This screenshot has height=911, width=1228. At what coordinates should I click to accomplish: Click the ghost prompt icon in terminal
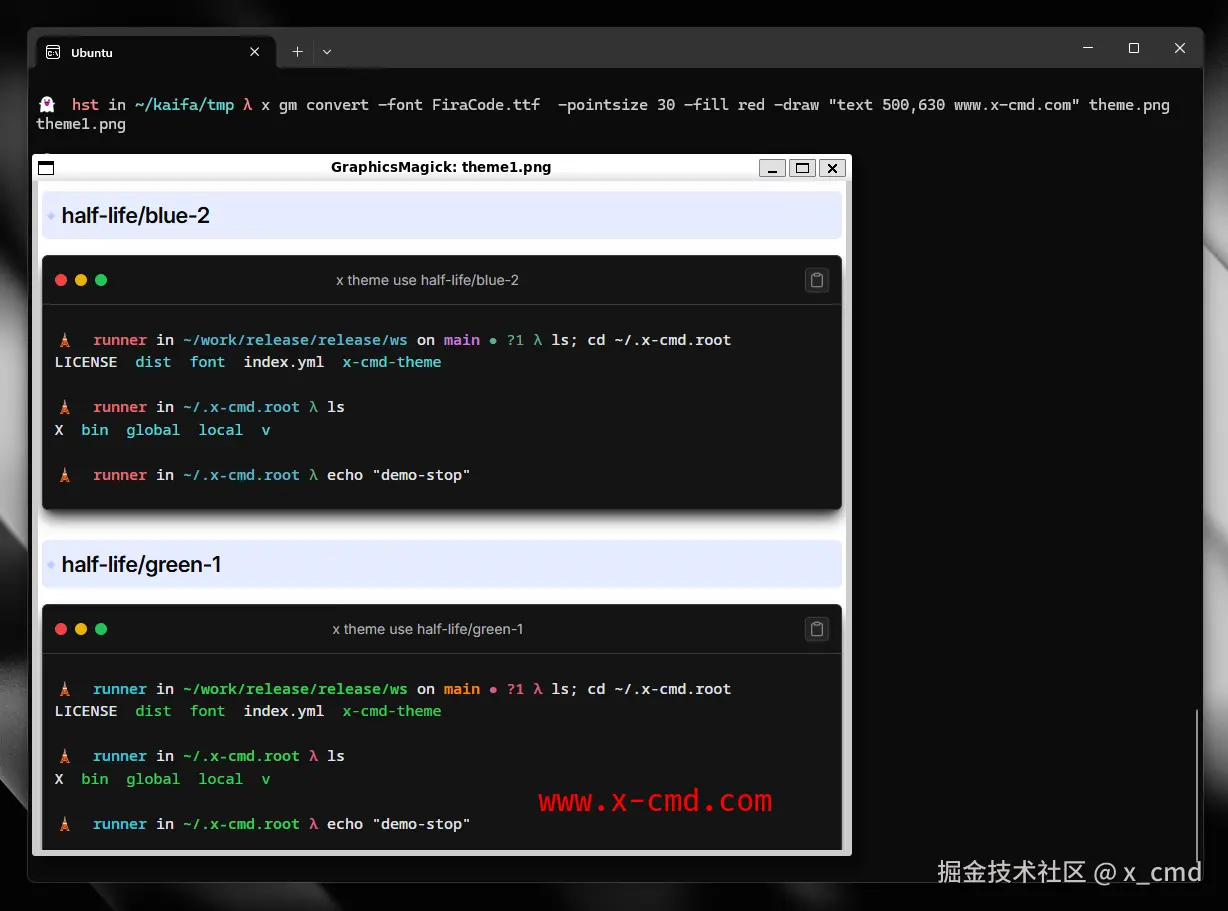pos(47,104)
